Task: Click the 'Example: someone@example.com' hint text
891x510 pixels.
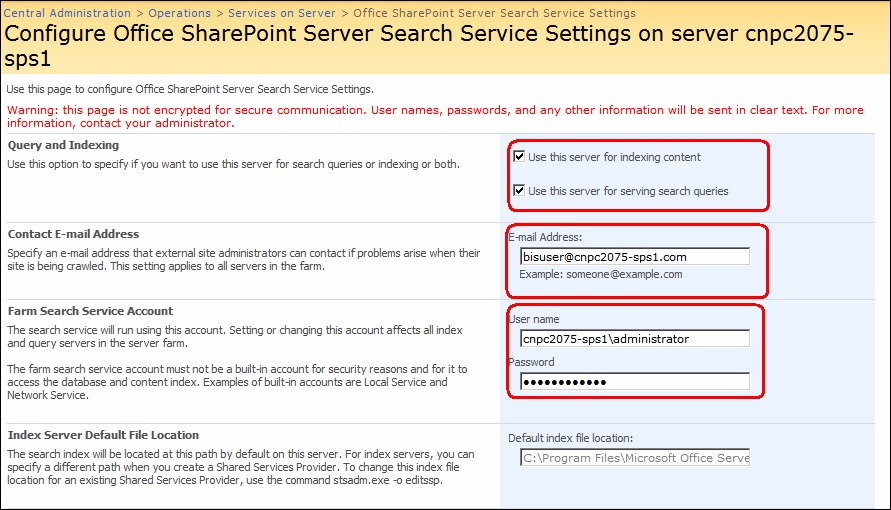Action: coord(601,274)
